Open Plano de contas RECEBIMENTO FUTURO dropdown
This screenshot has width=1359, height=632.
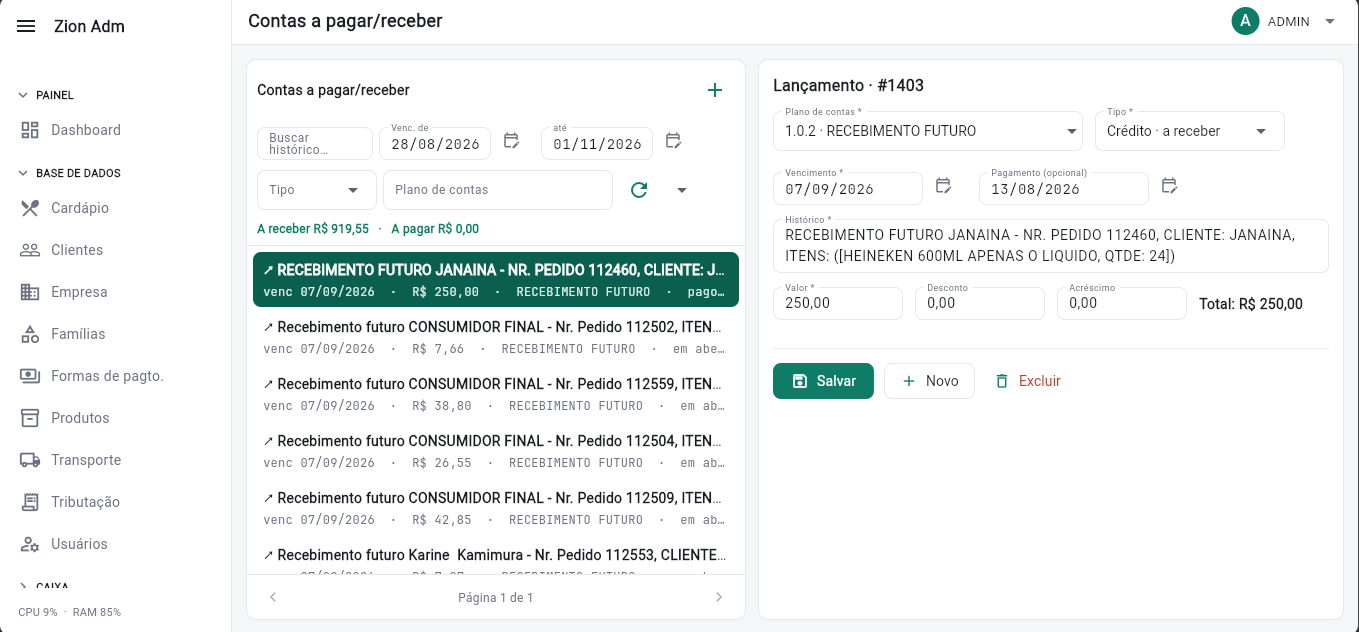(x=928, y=131)
